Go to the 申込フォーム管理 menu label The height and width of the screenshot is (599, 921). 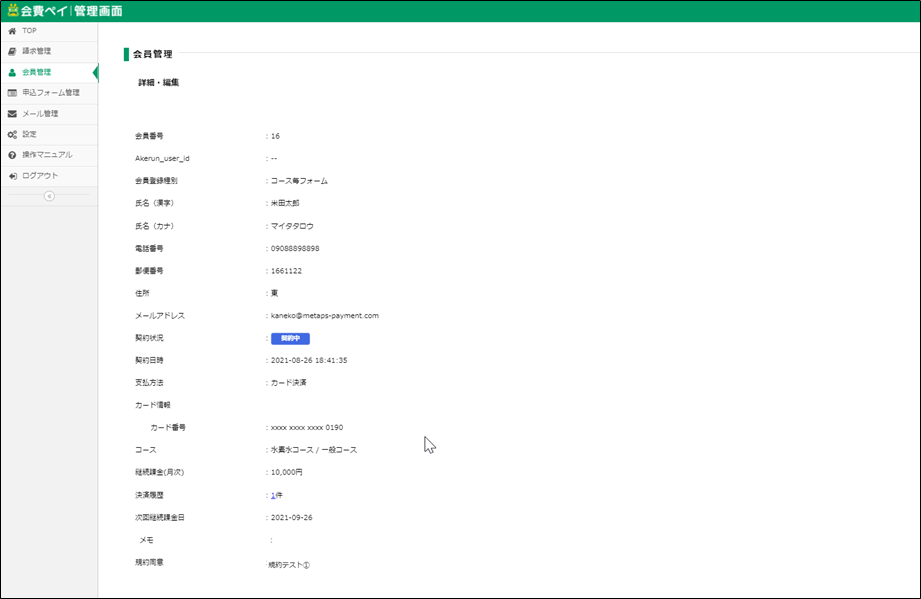click(x=51, y=93)
